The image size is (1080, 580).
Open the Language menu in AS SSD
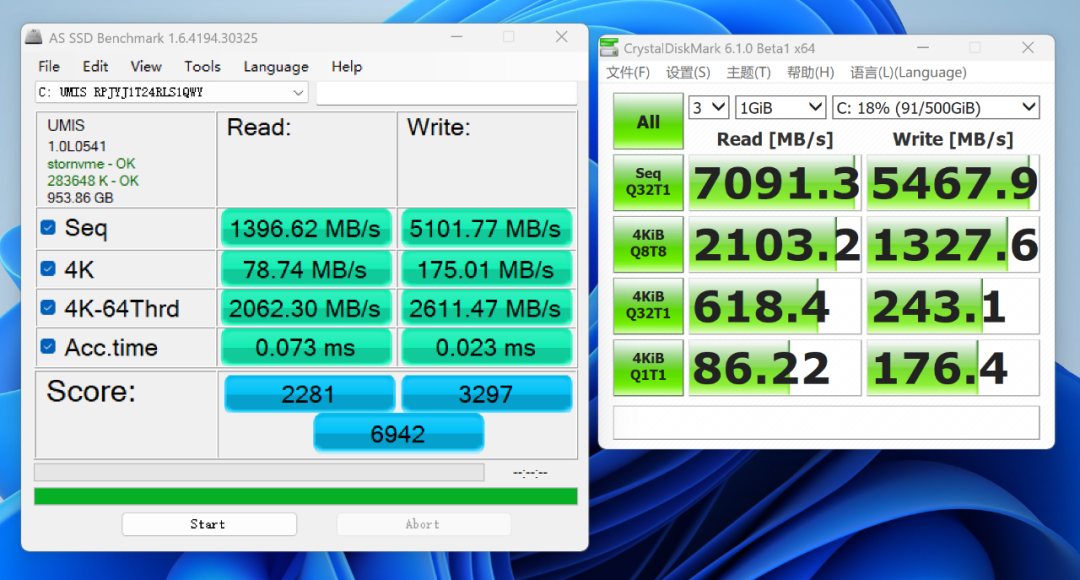point(276,67)
